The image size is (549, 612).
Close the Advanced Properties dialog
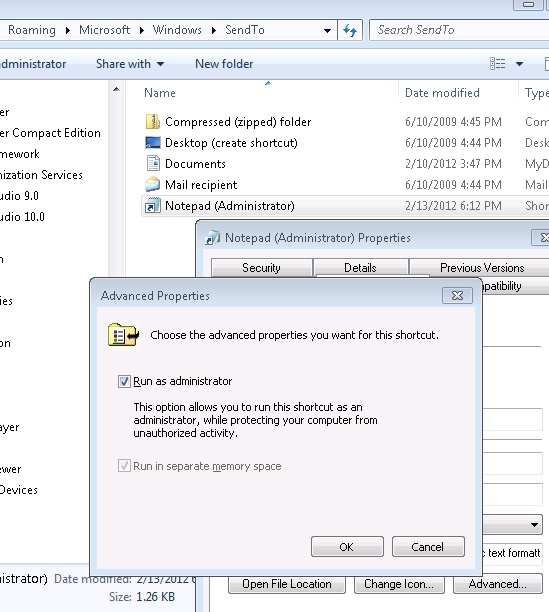pyautogui.click(x=457, y=295)
